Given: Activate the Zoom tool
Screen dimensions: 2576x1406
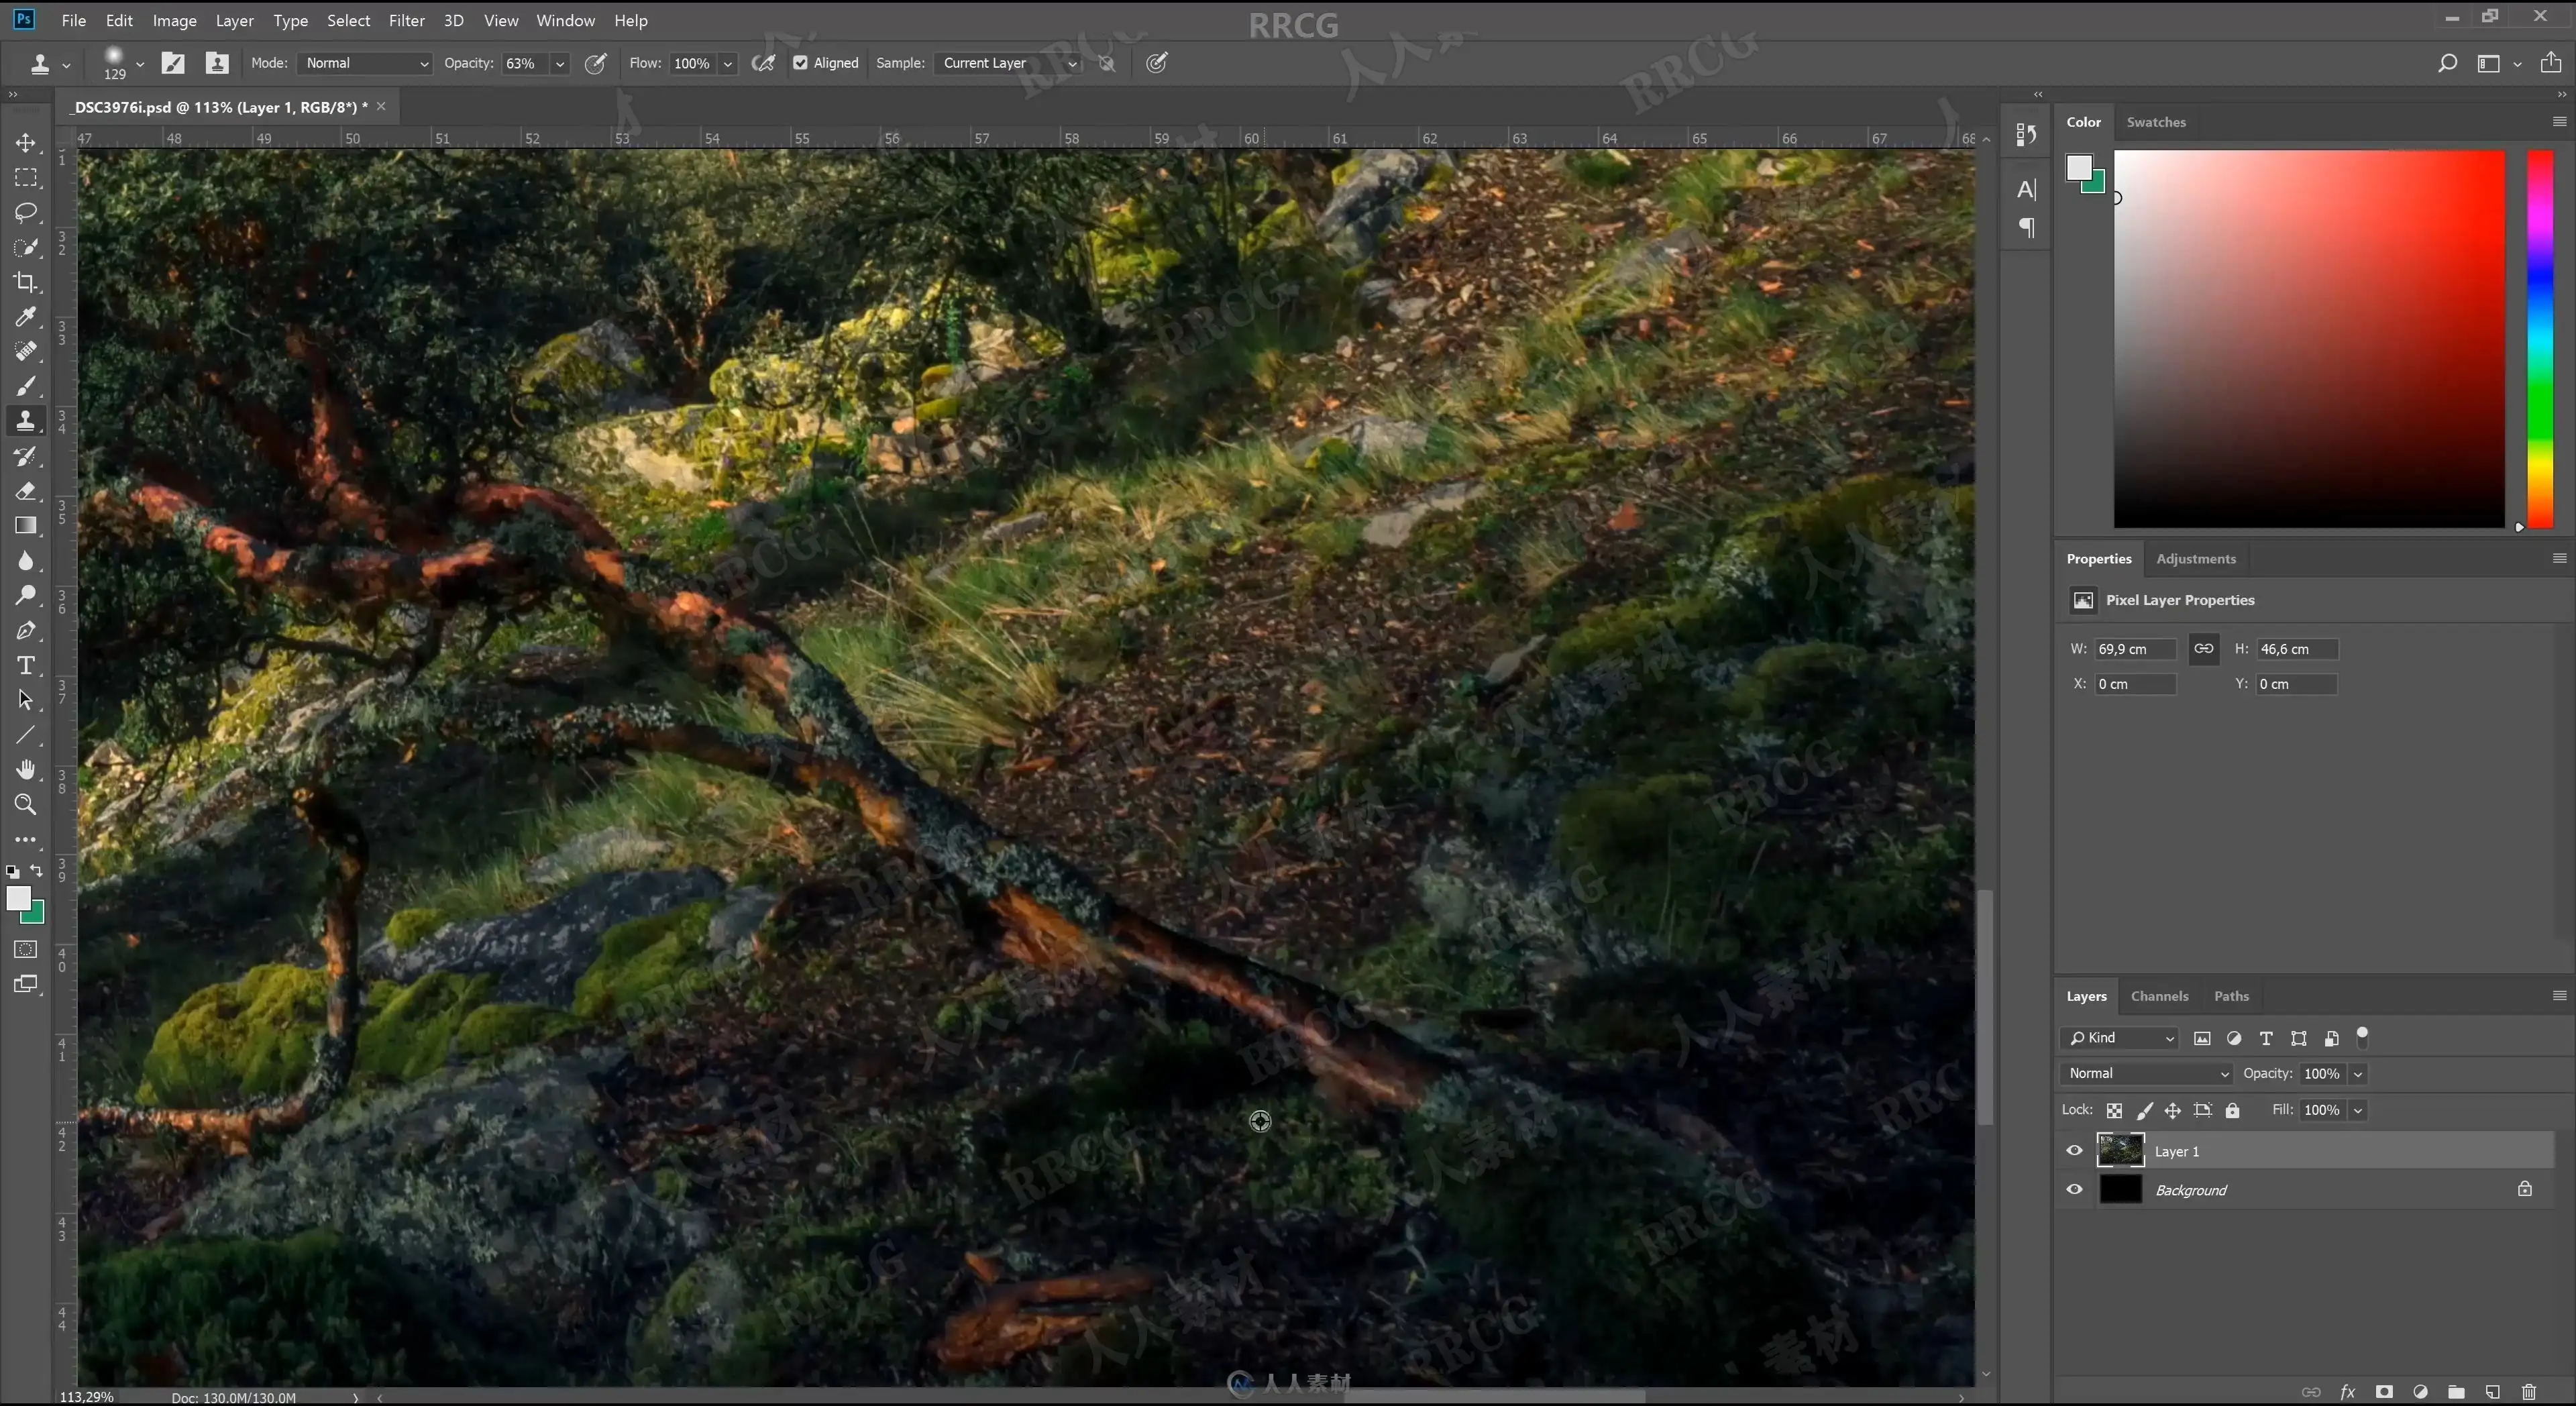Looking at the screenshot, I should pos(26,804).
